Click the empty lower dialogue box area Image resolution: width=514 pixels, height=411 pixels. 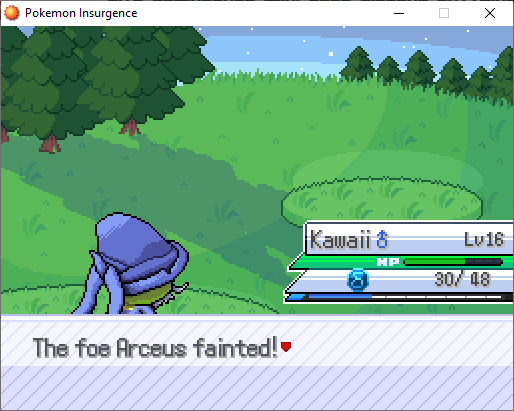(257, 388)
